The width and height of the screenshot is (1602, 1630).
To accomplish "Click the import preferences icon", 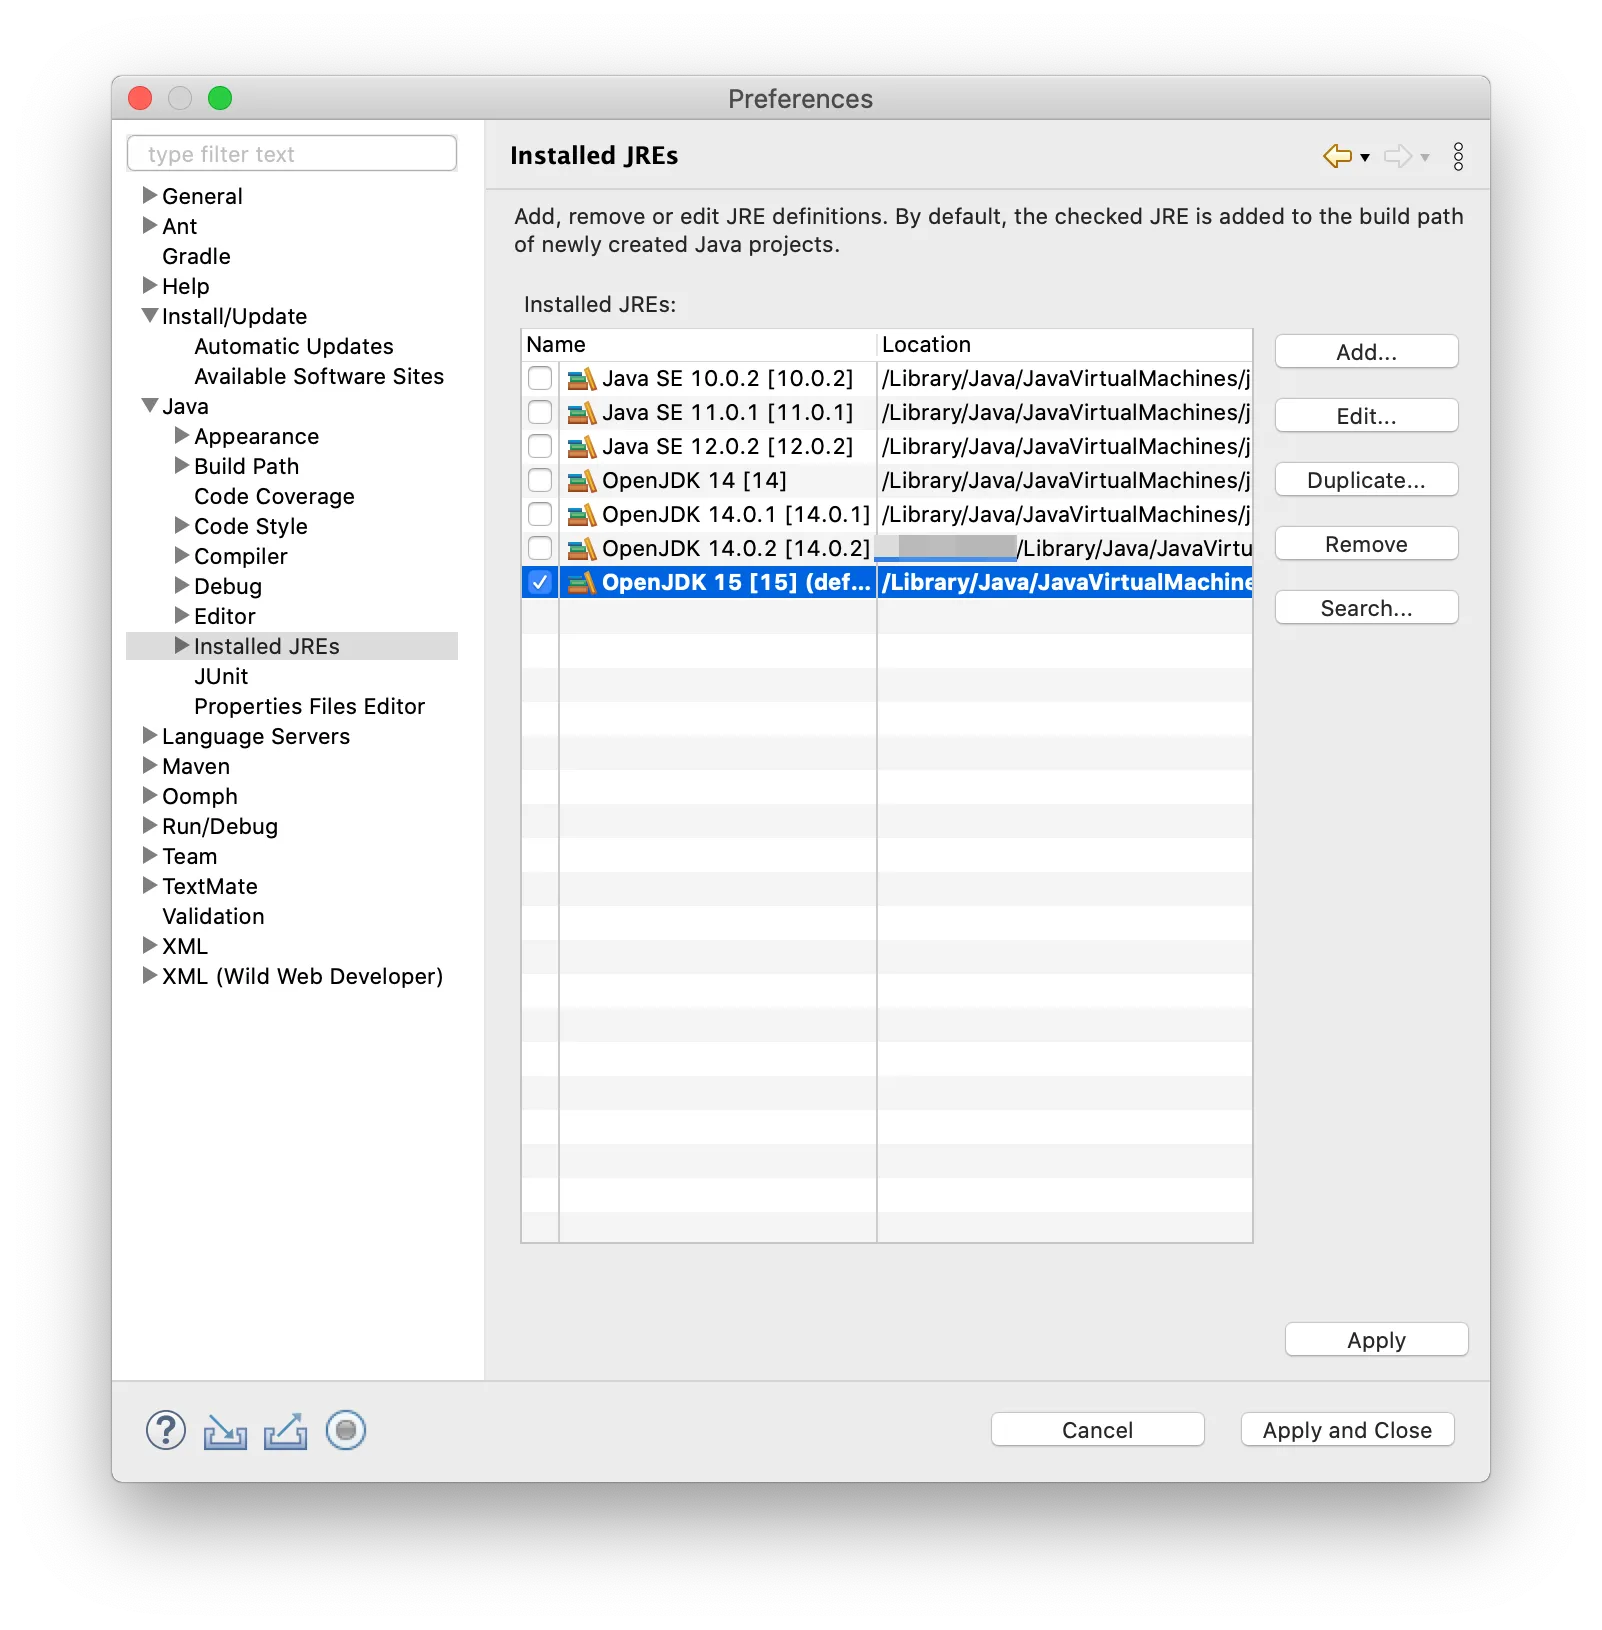I will coord(225,1432).
